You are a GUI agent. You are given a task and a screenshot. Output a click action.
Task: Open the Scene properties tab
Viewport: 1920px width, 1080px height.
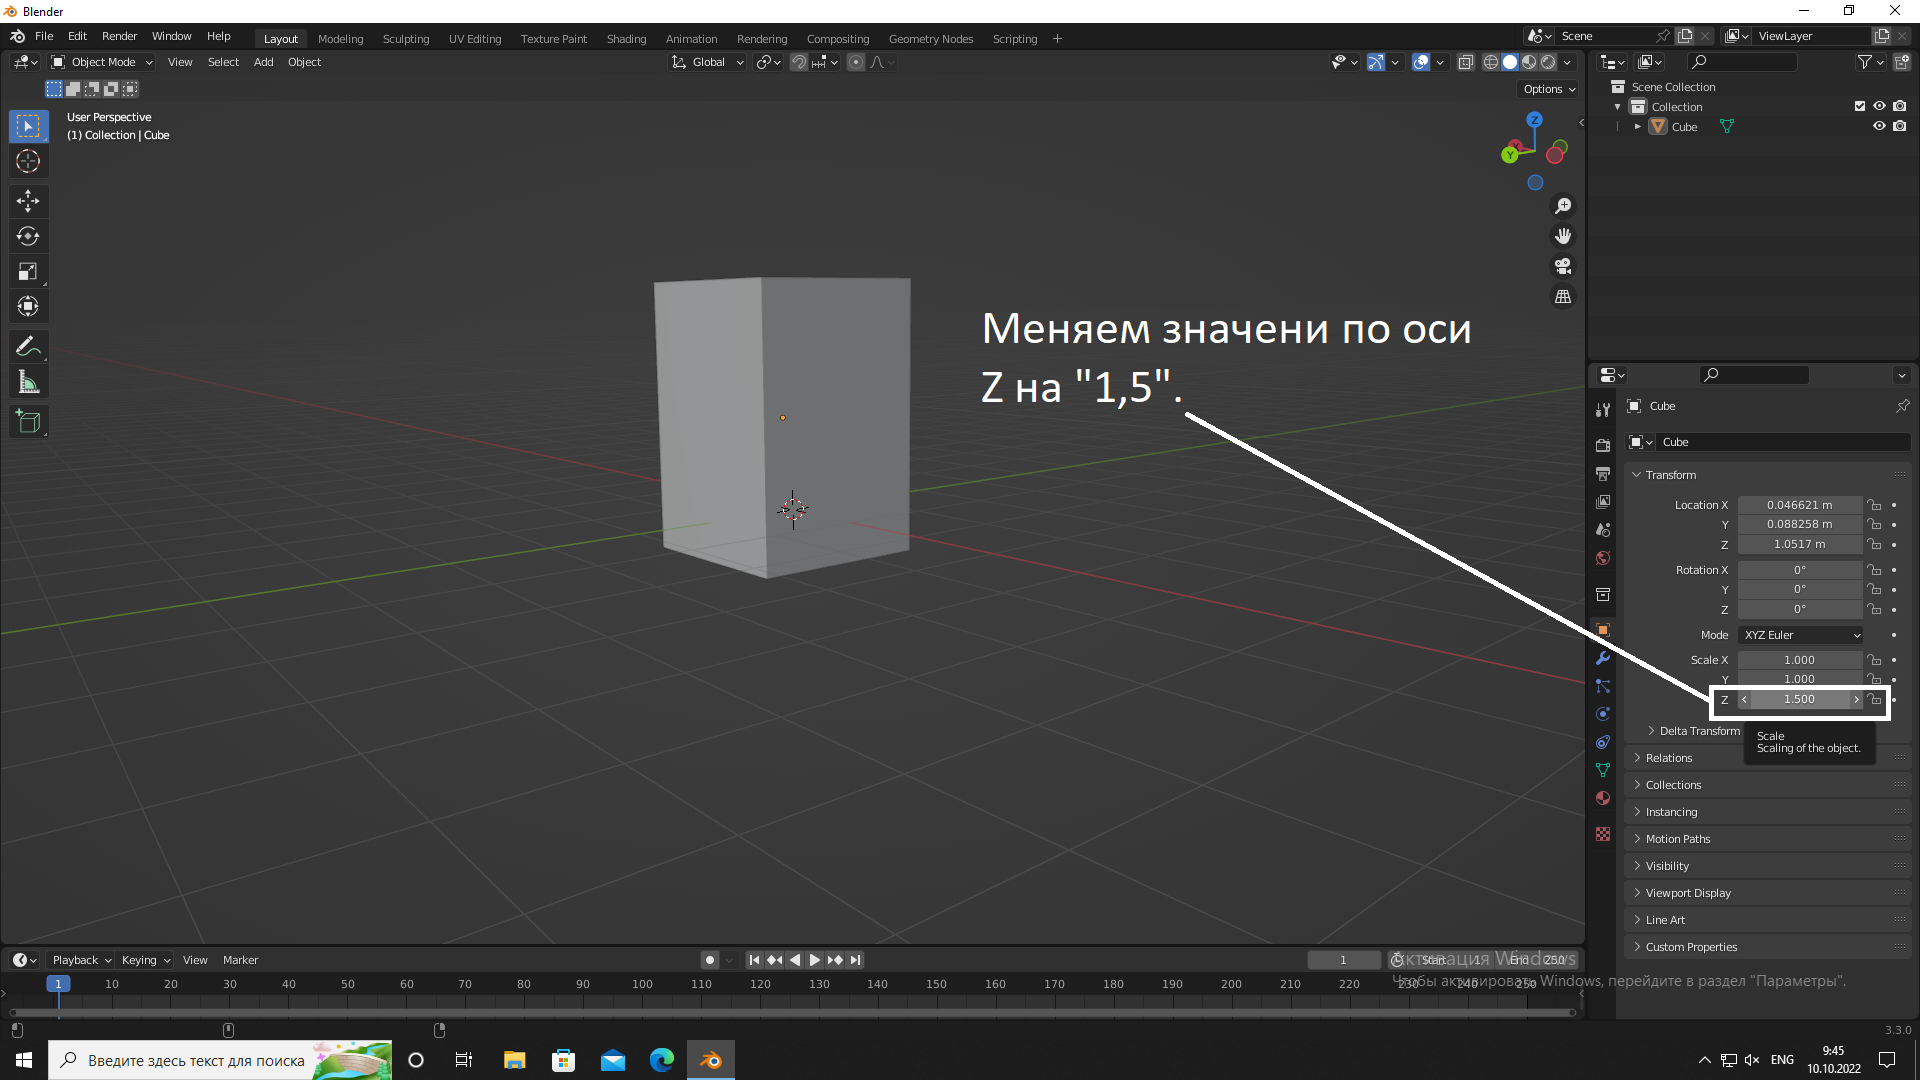[1603, 529]
